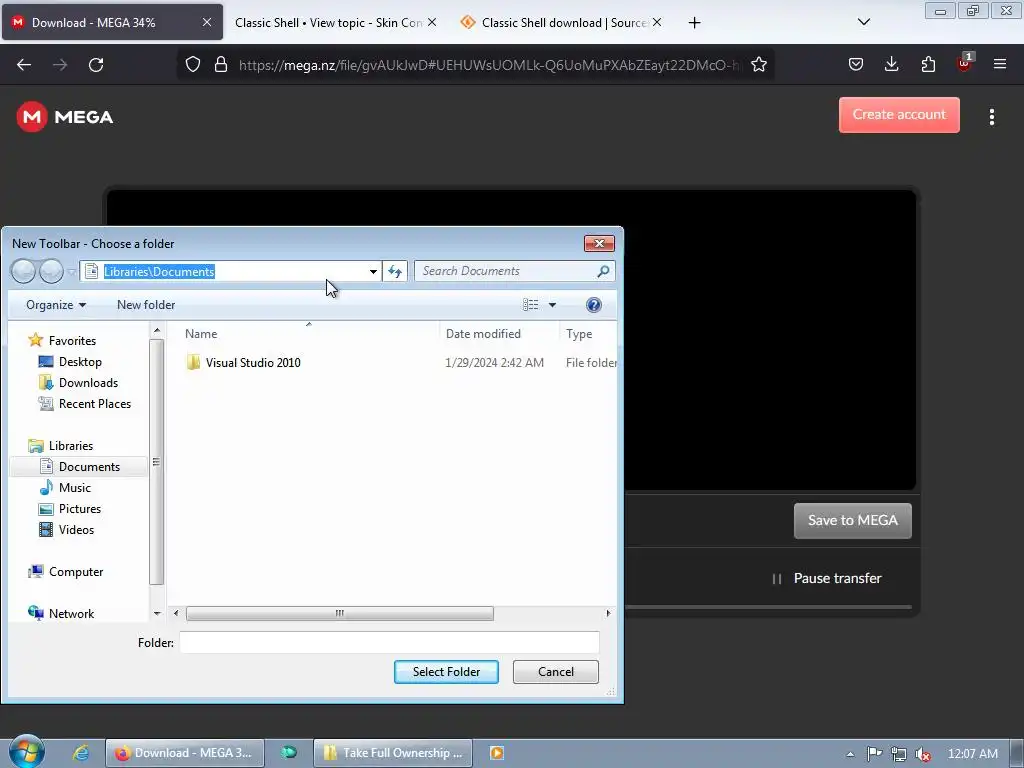
Task: Click the MEGA logo
Action: 65,117
